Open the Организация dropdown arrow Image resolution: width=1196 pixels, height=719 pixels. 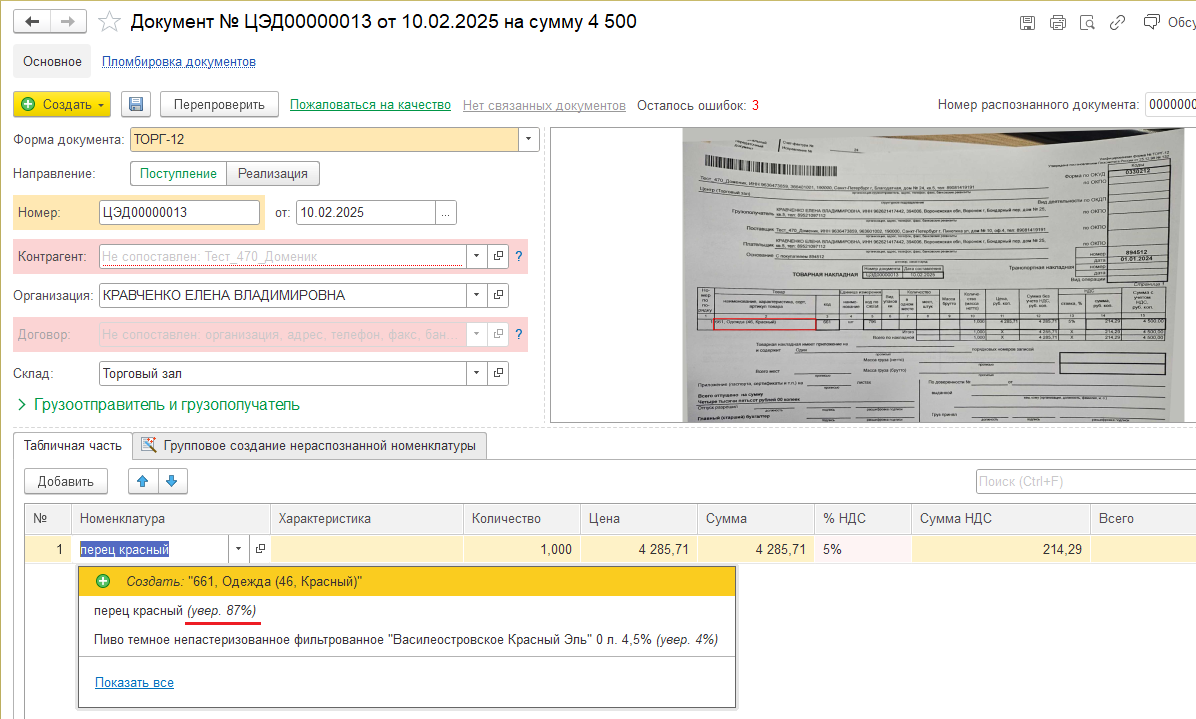click(x=475, y=296)
